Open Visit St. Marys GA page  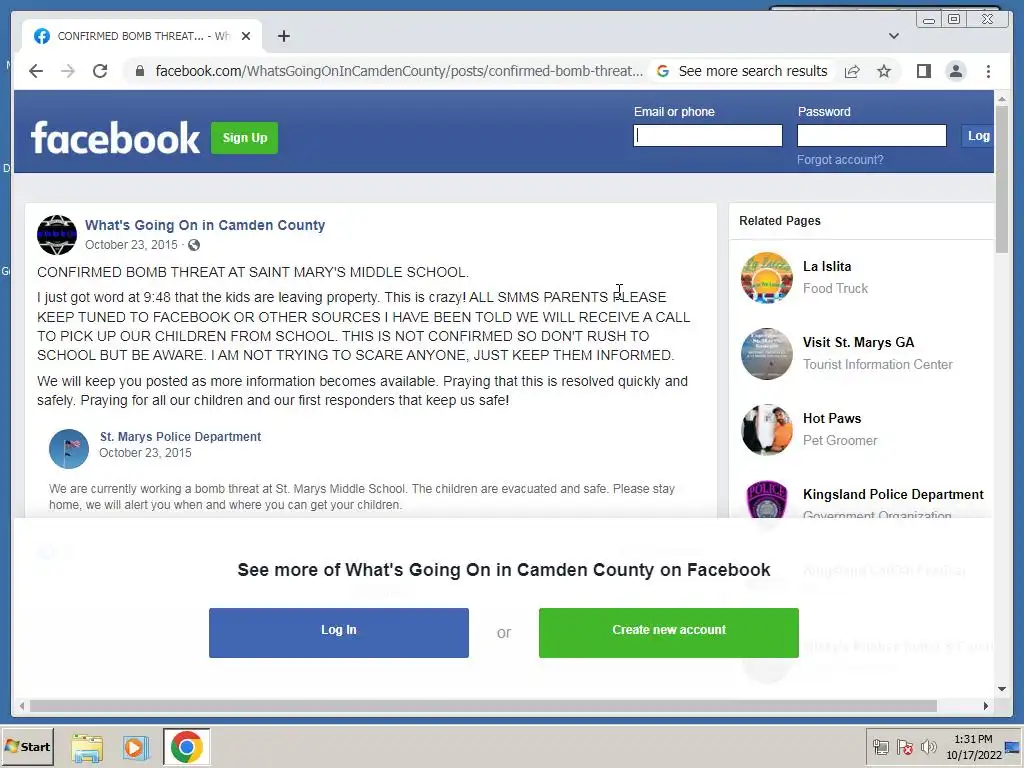click(x=858, y=342)
